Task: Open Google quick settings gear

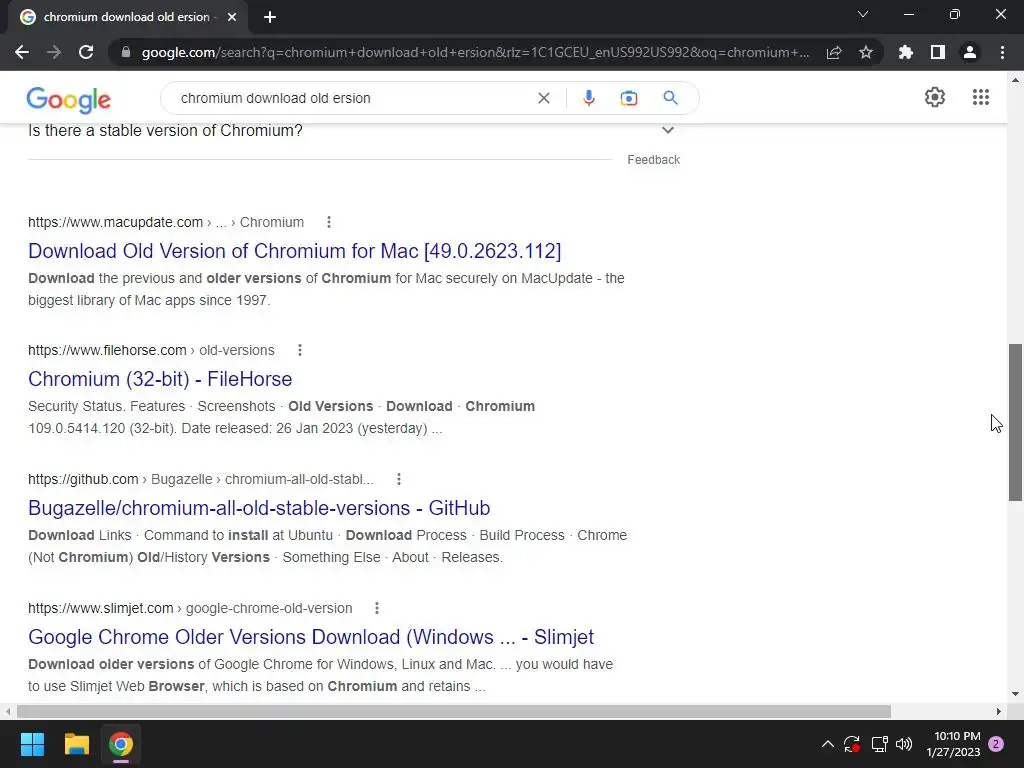Action: click(935, 97)
